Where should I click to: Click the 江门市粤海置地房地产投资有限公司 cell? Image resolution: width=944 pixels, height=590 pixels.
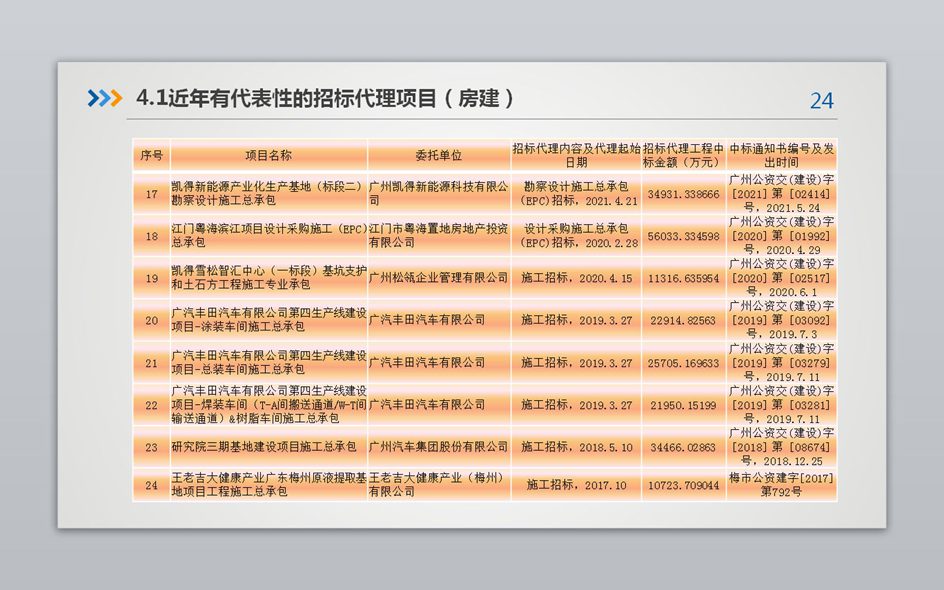[x=438, y=236]
